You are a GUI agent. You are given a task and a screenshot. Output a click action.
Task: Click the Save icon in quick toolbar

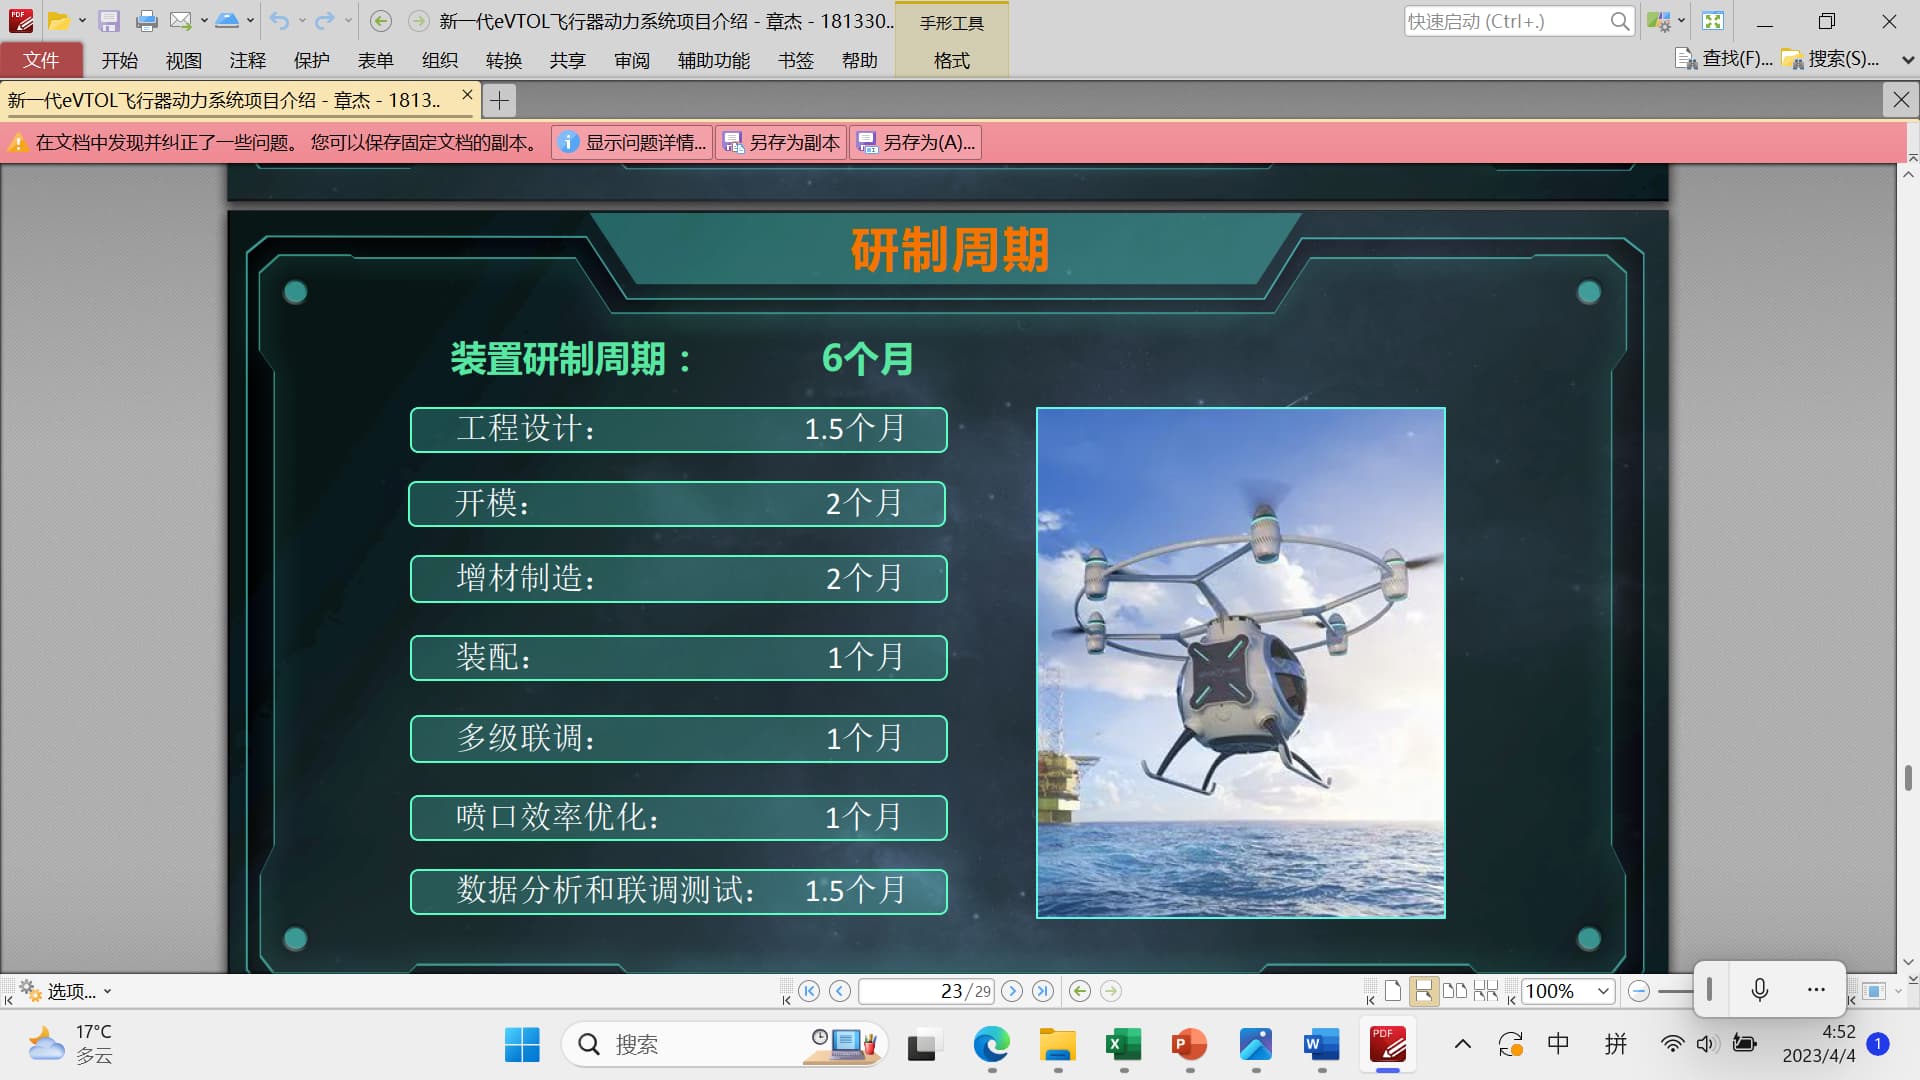point(109,21)
